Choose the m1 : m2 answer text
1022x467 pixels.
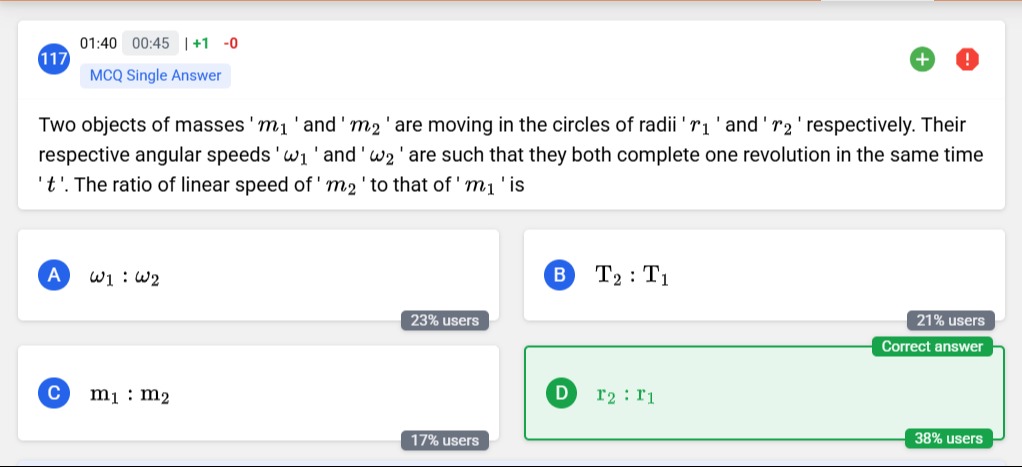(130, 395)
